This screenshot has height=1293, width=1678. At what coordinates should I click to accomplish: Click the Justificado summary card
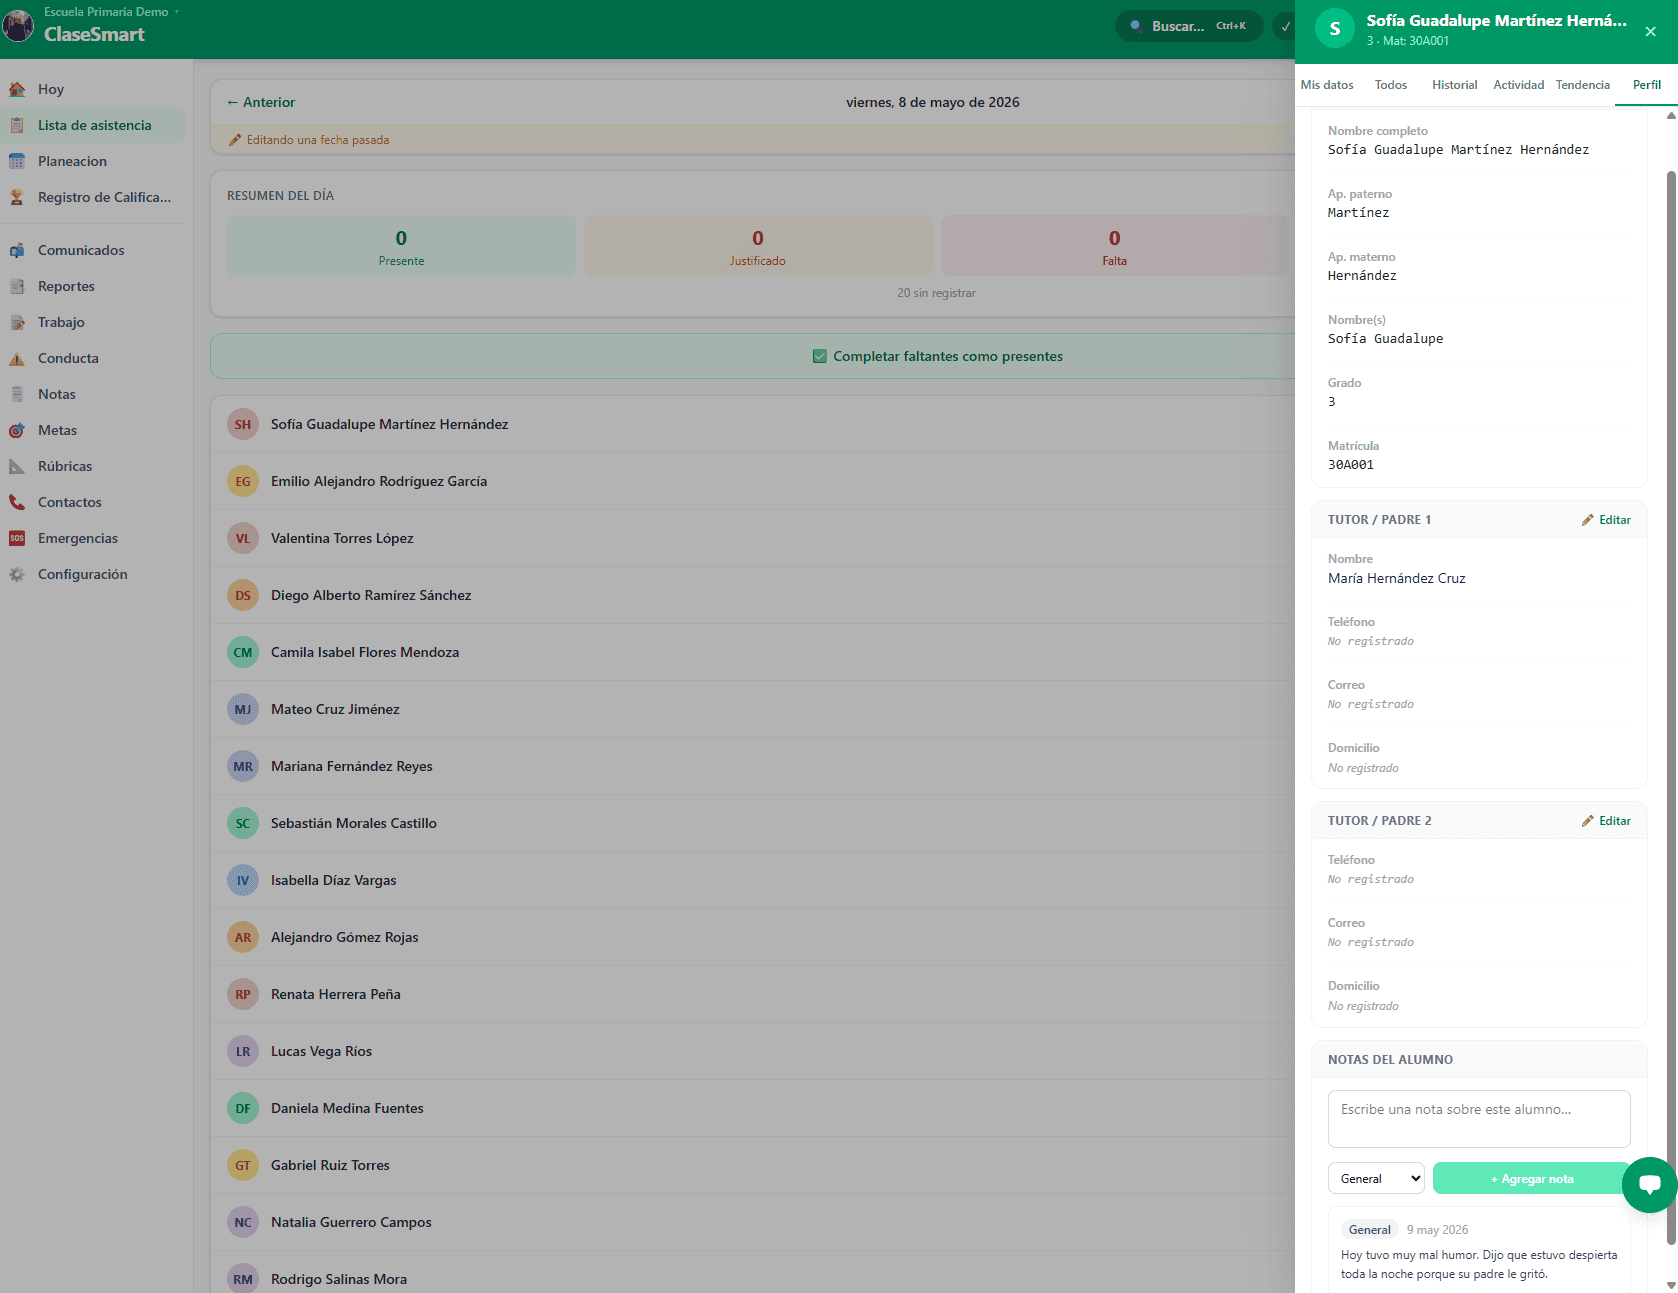point(758,246)
